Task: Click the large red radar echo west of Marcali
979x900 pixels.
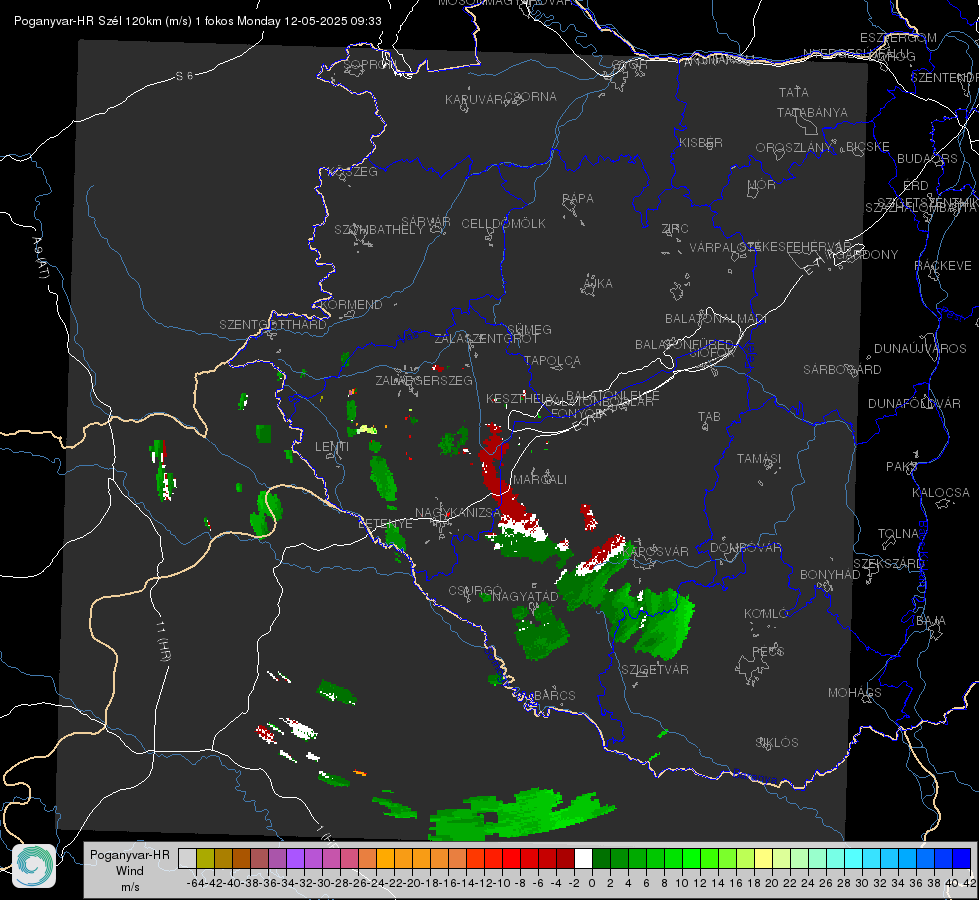Action: (x=499, y=475)
